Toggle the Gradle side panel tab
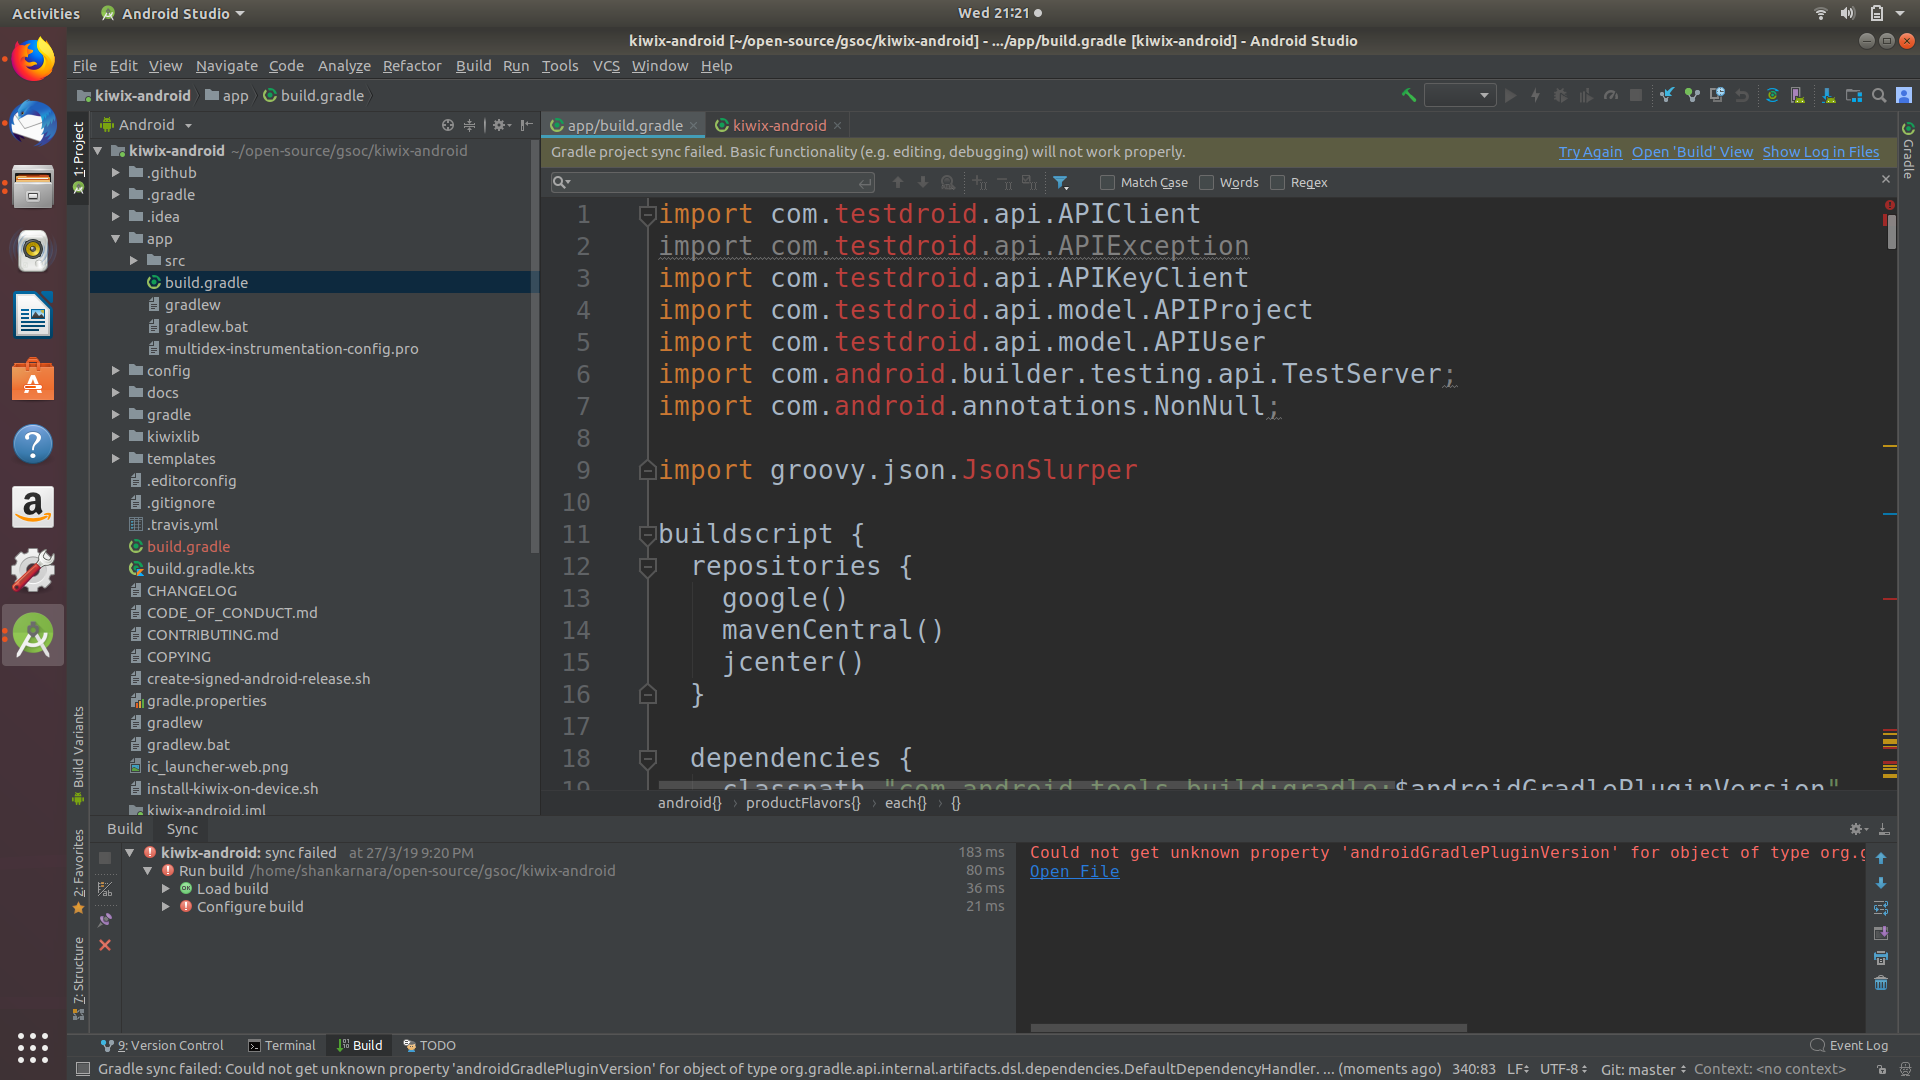 pos(1908,151)
